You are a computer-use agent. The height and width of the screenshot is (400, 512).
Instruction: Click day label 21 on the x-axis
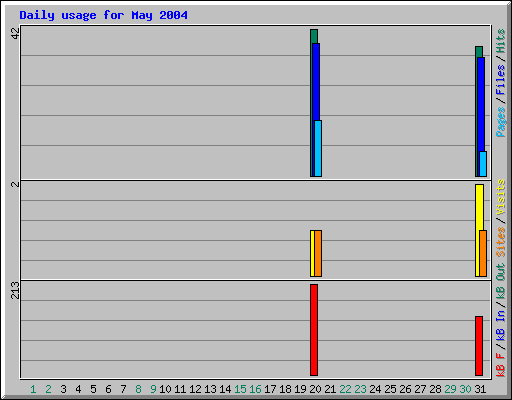[330, 389]
